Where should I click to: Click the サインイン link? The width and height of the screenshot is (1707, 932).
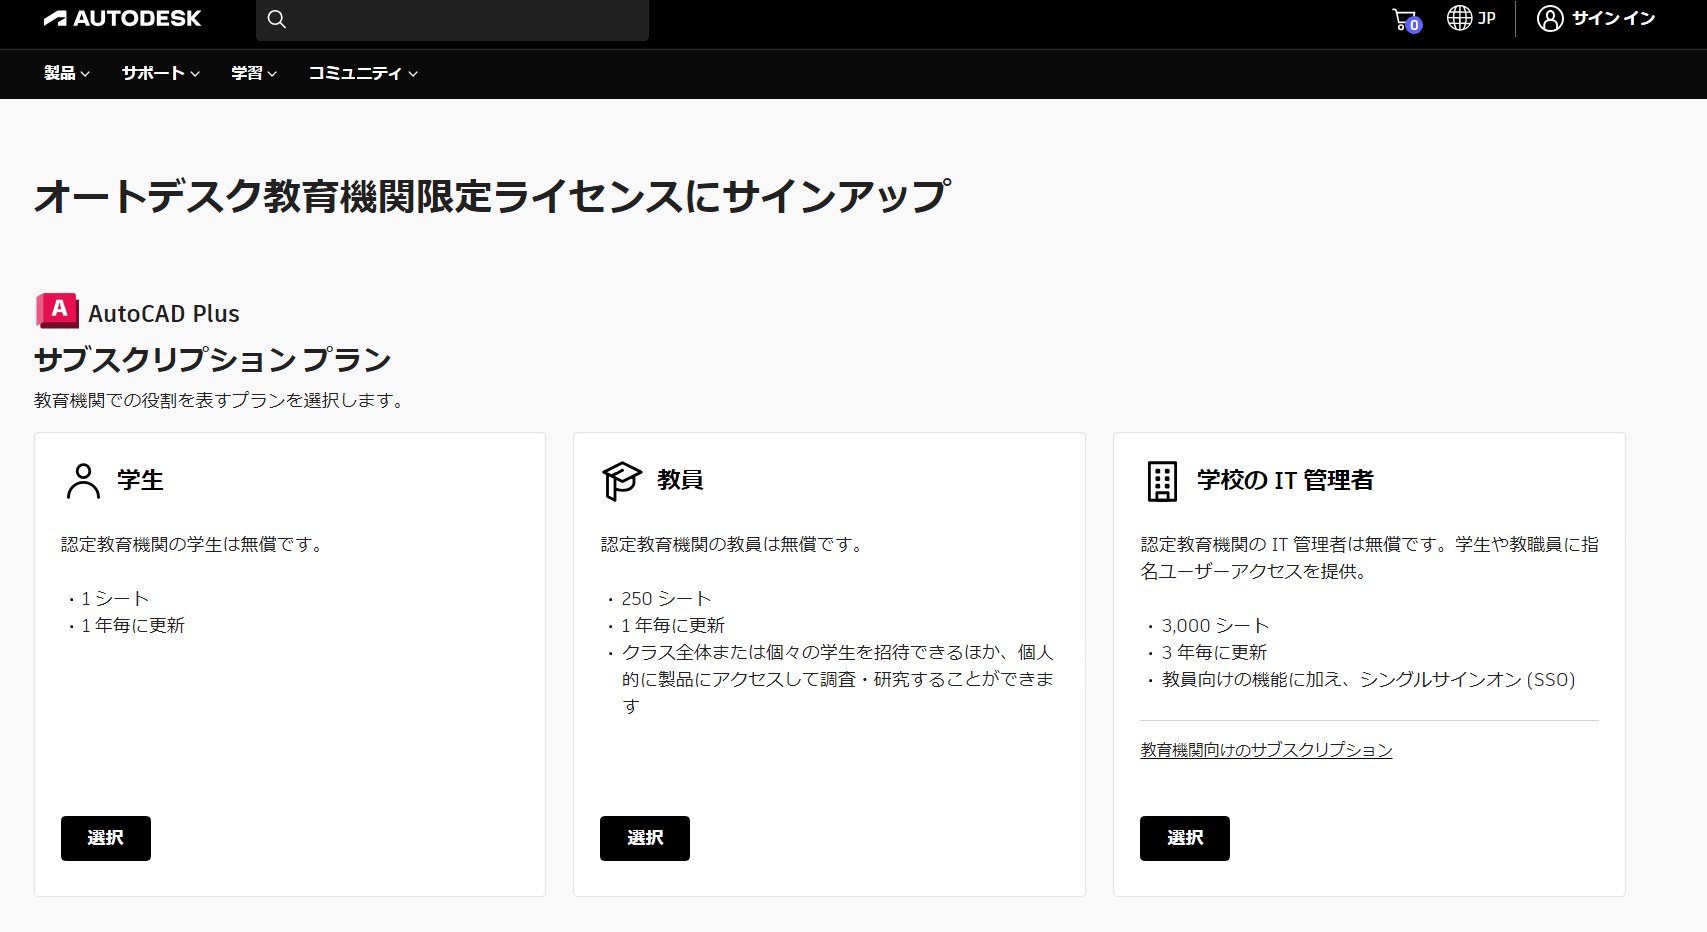pyautogui.click(x=1613, y=18)
